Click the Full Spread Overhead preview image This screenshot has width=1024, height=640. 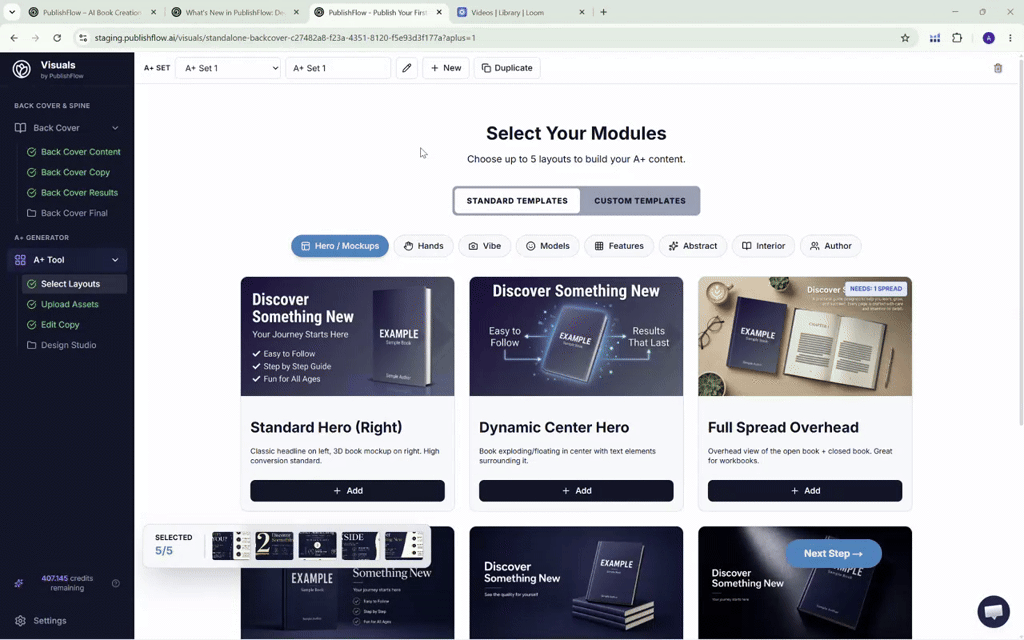[x=805, y=336]
